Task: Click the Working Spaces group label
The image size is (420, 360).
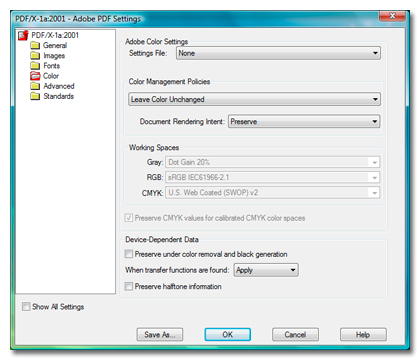Action: pyautogui.click(x=154, y=148)
